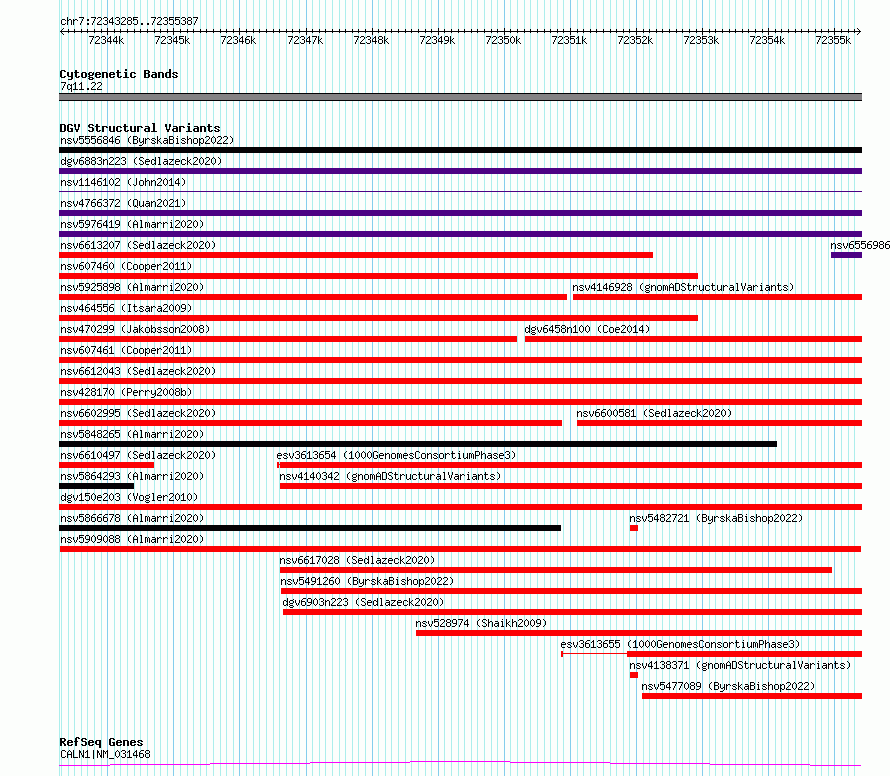Screen dimensions: 890x776
Task: Click the RefSeq Genes track title
Action: (x=101, y=742)
